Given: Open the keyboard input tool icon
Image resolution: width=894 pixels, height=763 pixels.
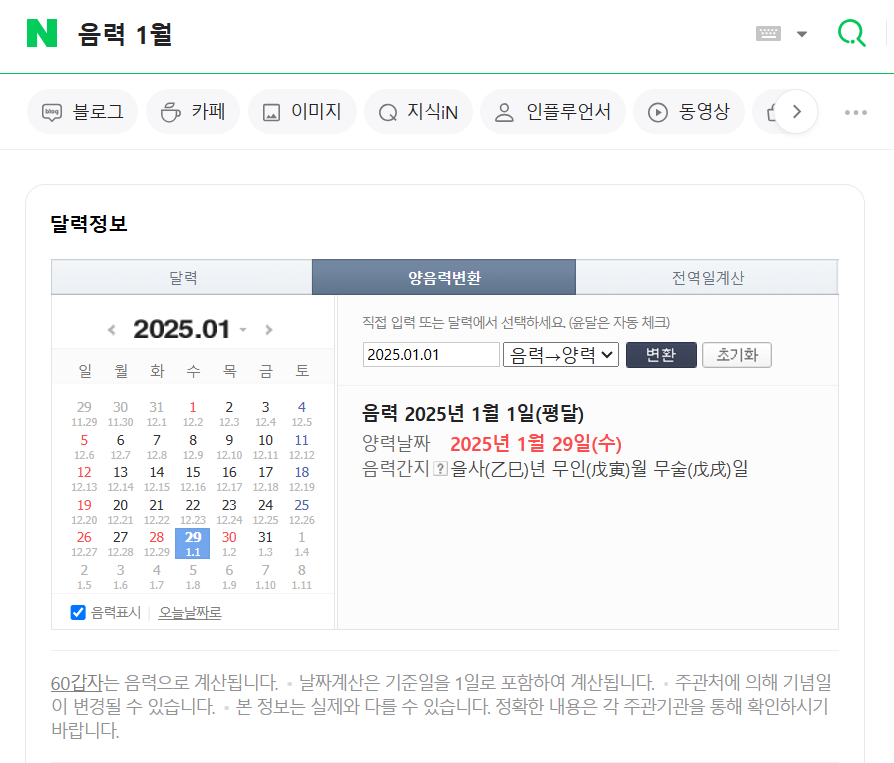Looking at the screenshot, I should 767,32.
